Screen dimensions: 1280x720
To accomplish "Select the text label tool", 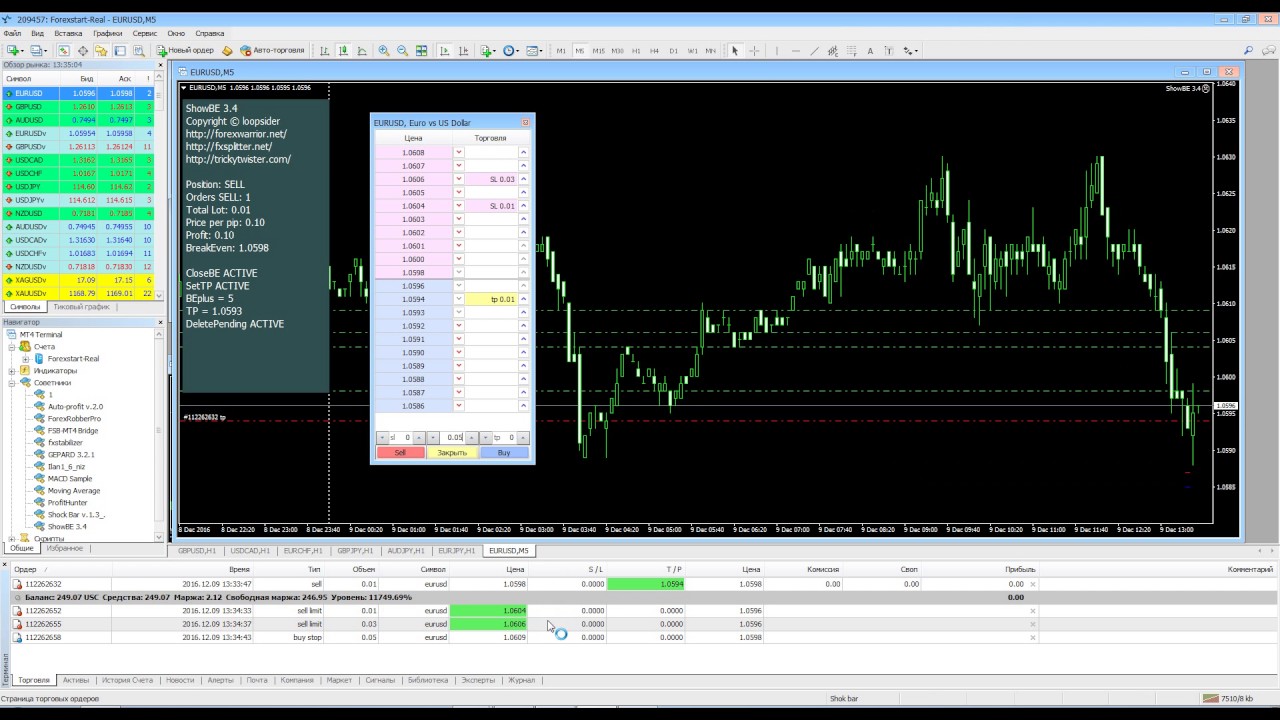I will point(889,50).
